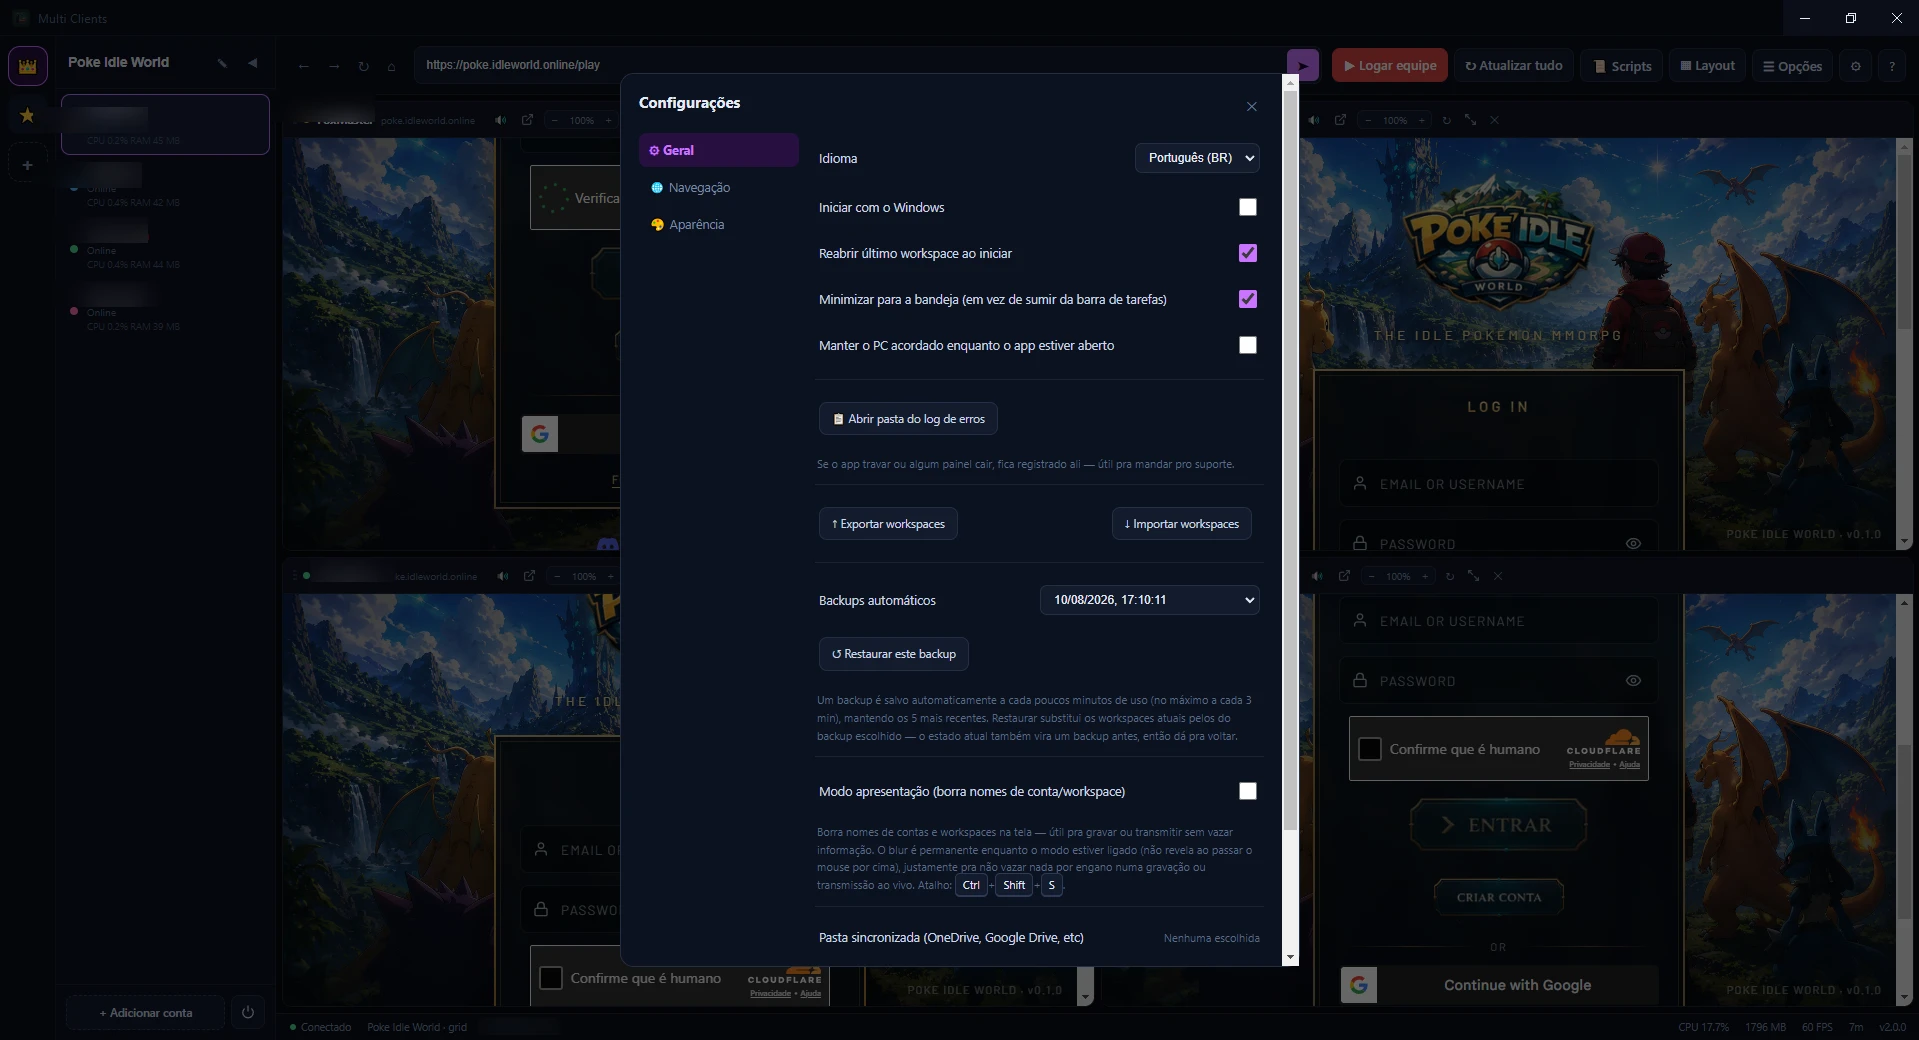The width and height of the screenshot is (1919, 1040).
Task: Maximize the bottom-right game panel
Action: [1474, 576]
